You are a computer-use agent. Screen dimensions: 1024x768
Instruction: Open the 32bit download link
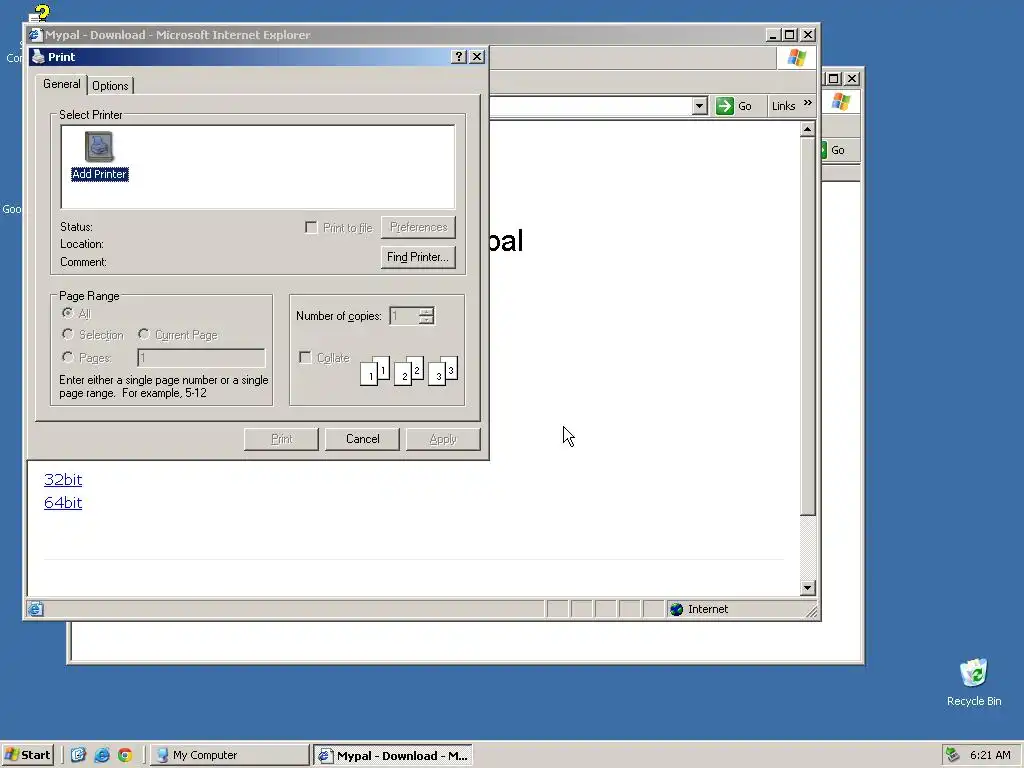[63, 479]
